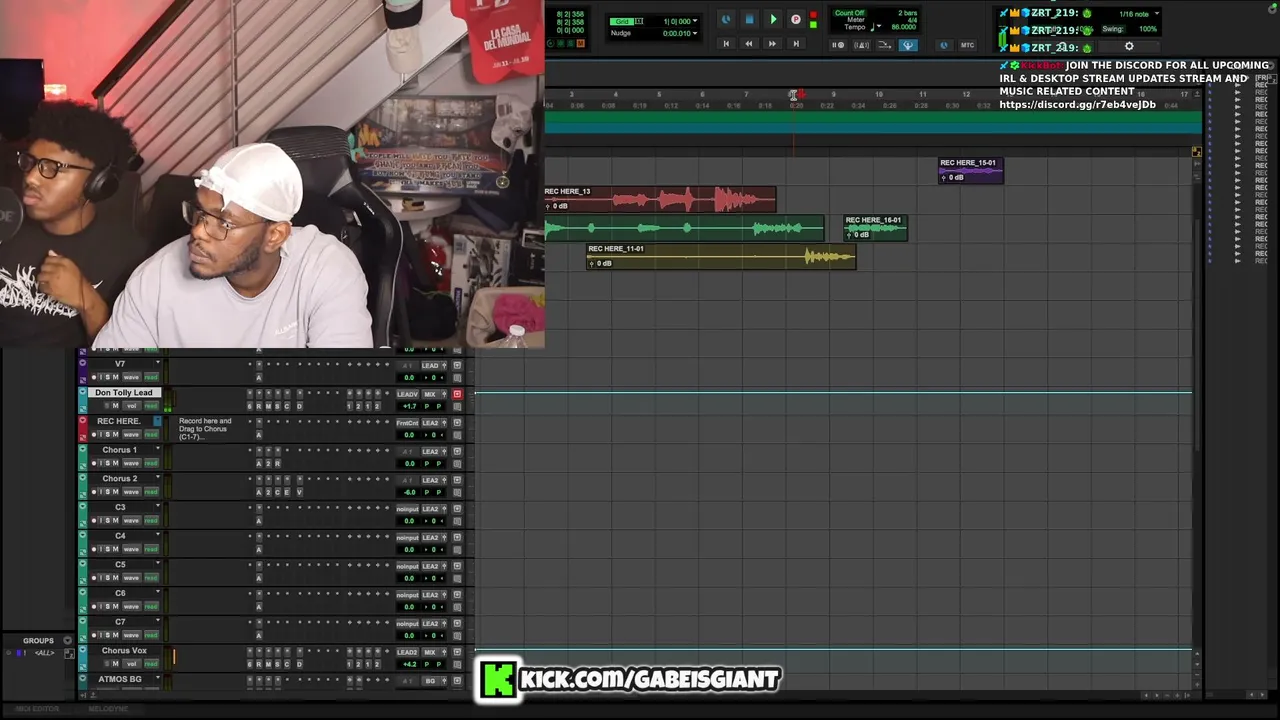Mute the Chorus Vox track

coord(115,664)
